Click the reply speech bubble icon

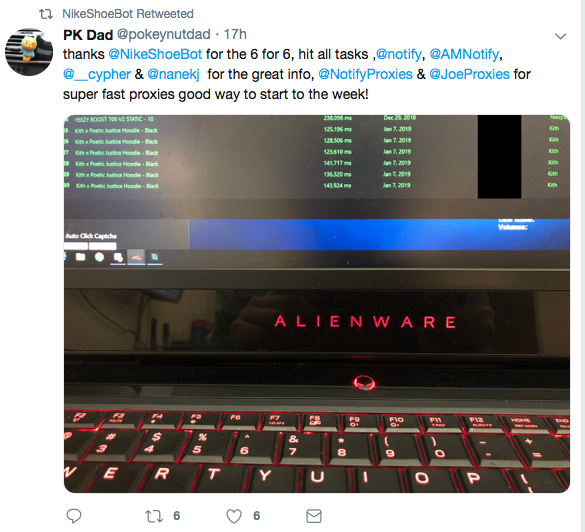(74, 516)
